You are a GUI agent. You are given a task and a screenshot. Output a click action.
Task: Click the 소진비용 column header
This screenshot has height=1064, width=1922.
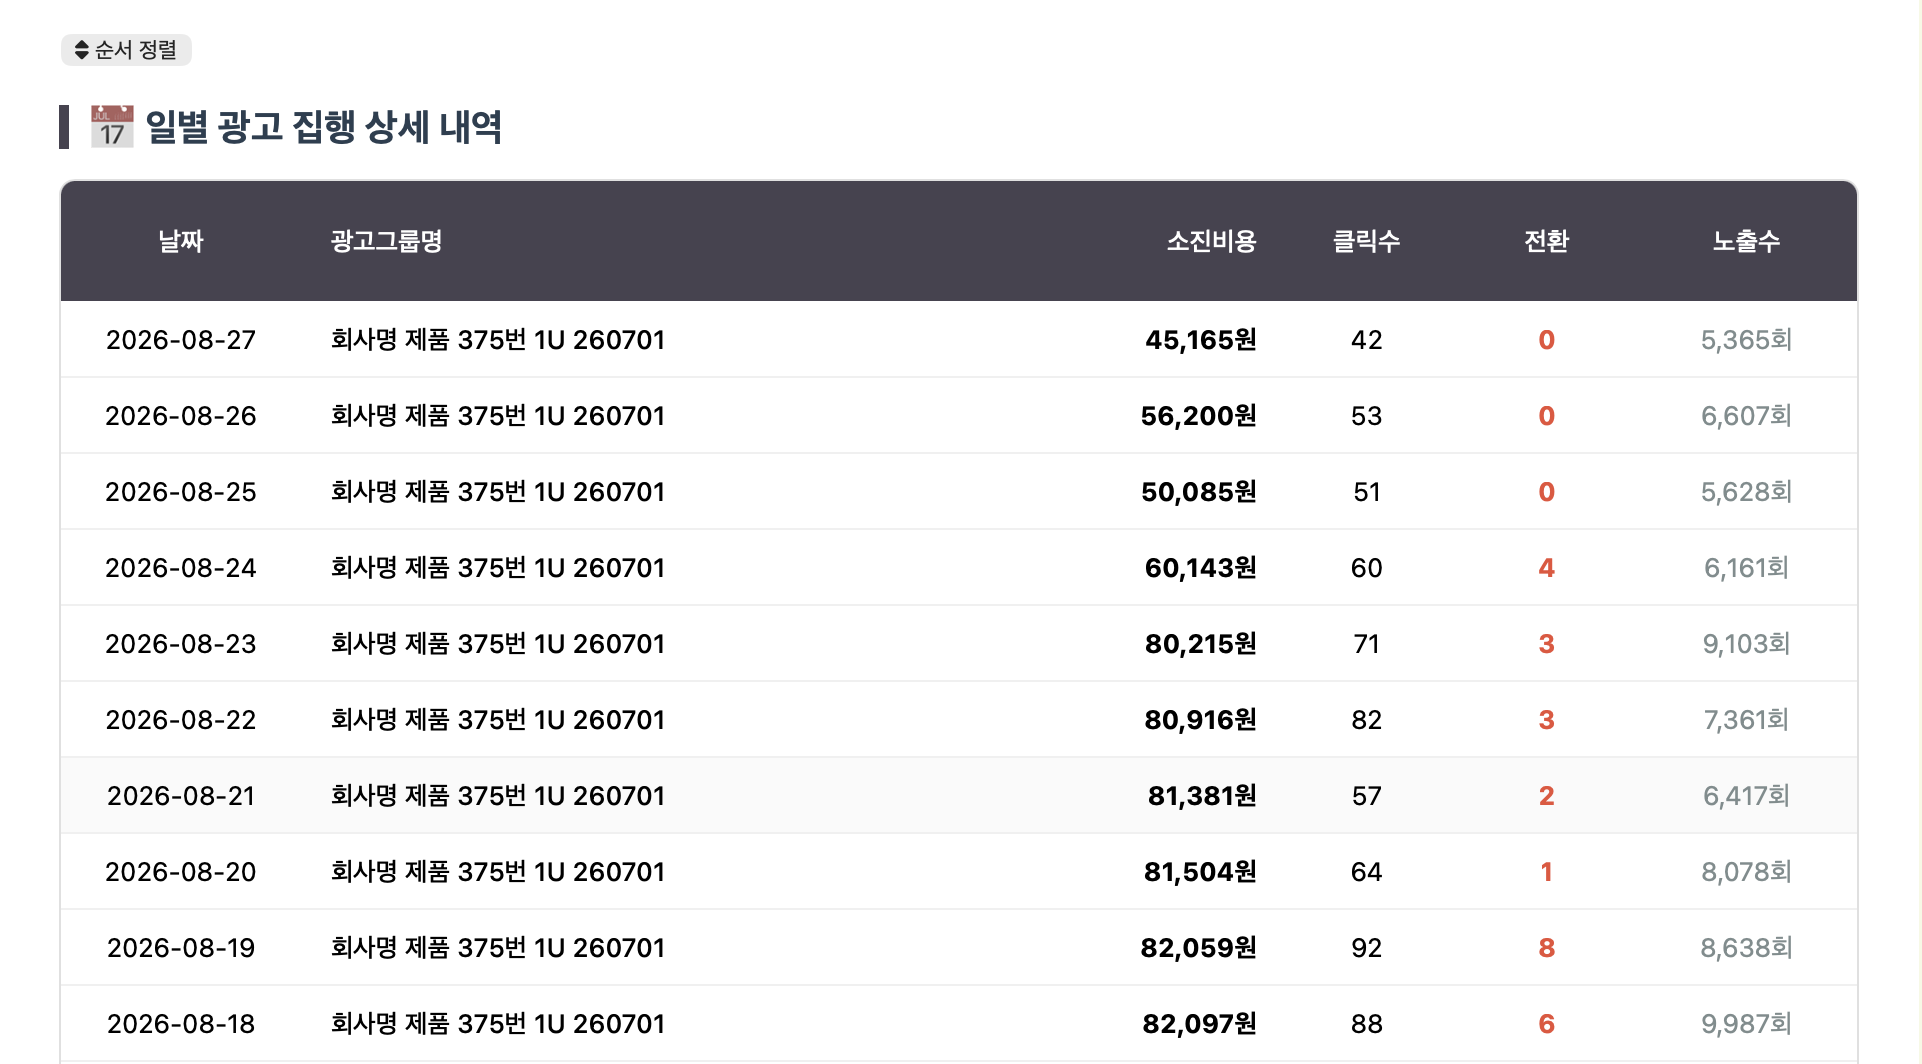point(1211,241)
